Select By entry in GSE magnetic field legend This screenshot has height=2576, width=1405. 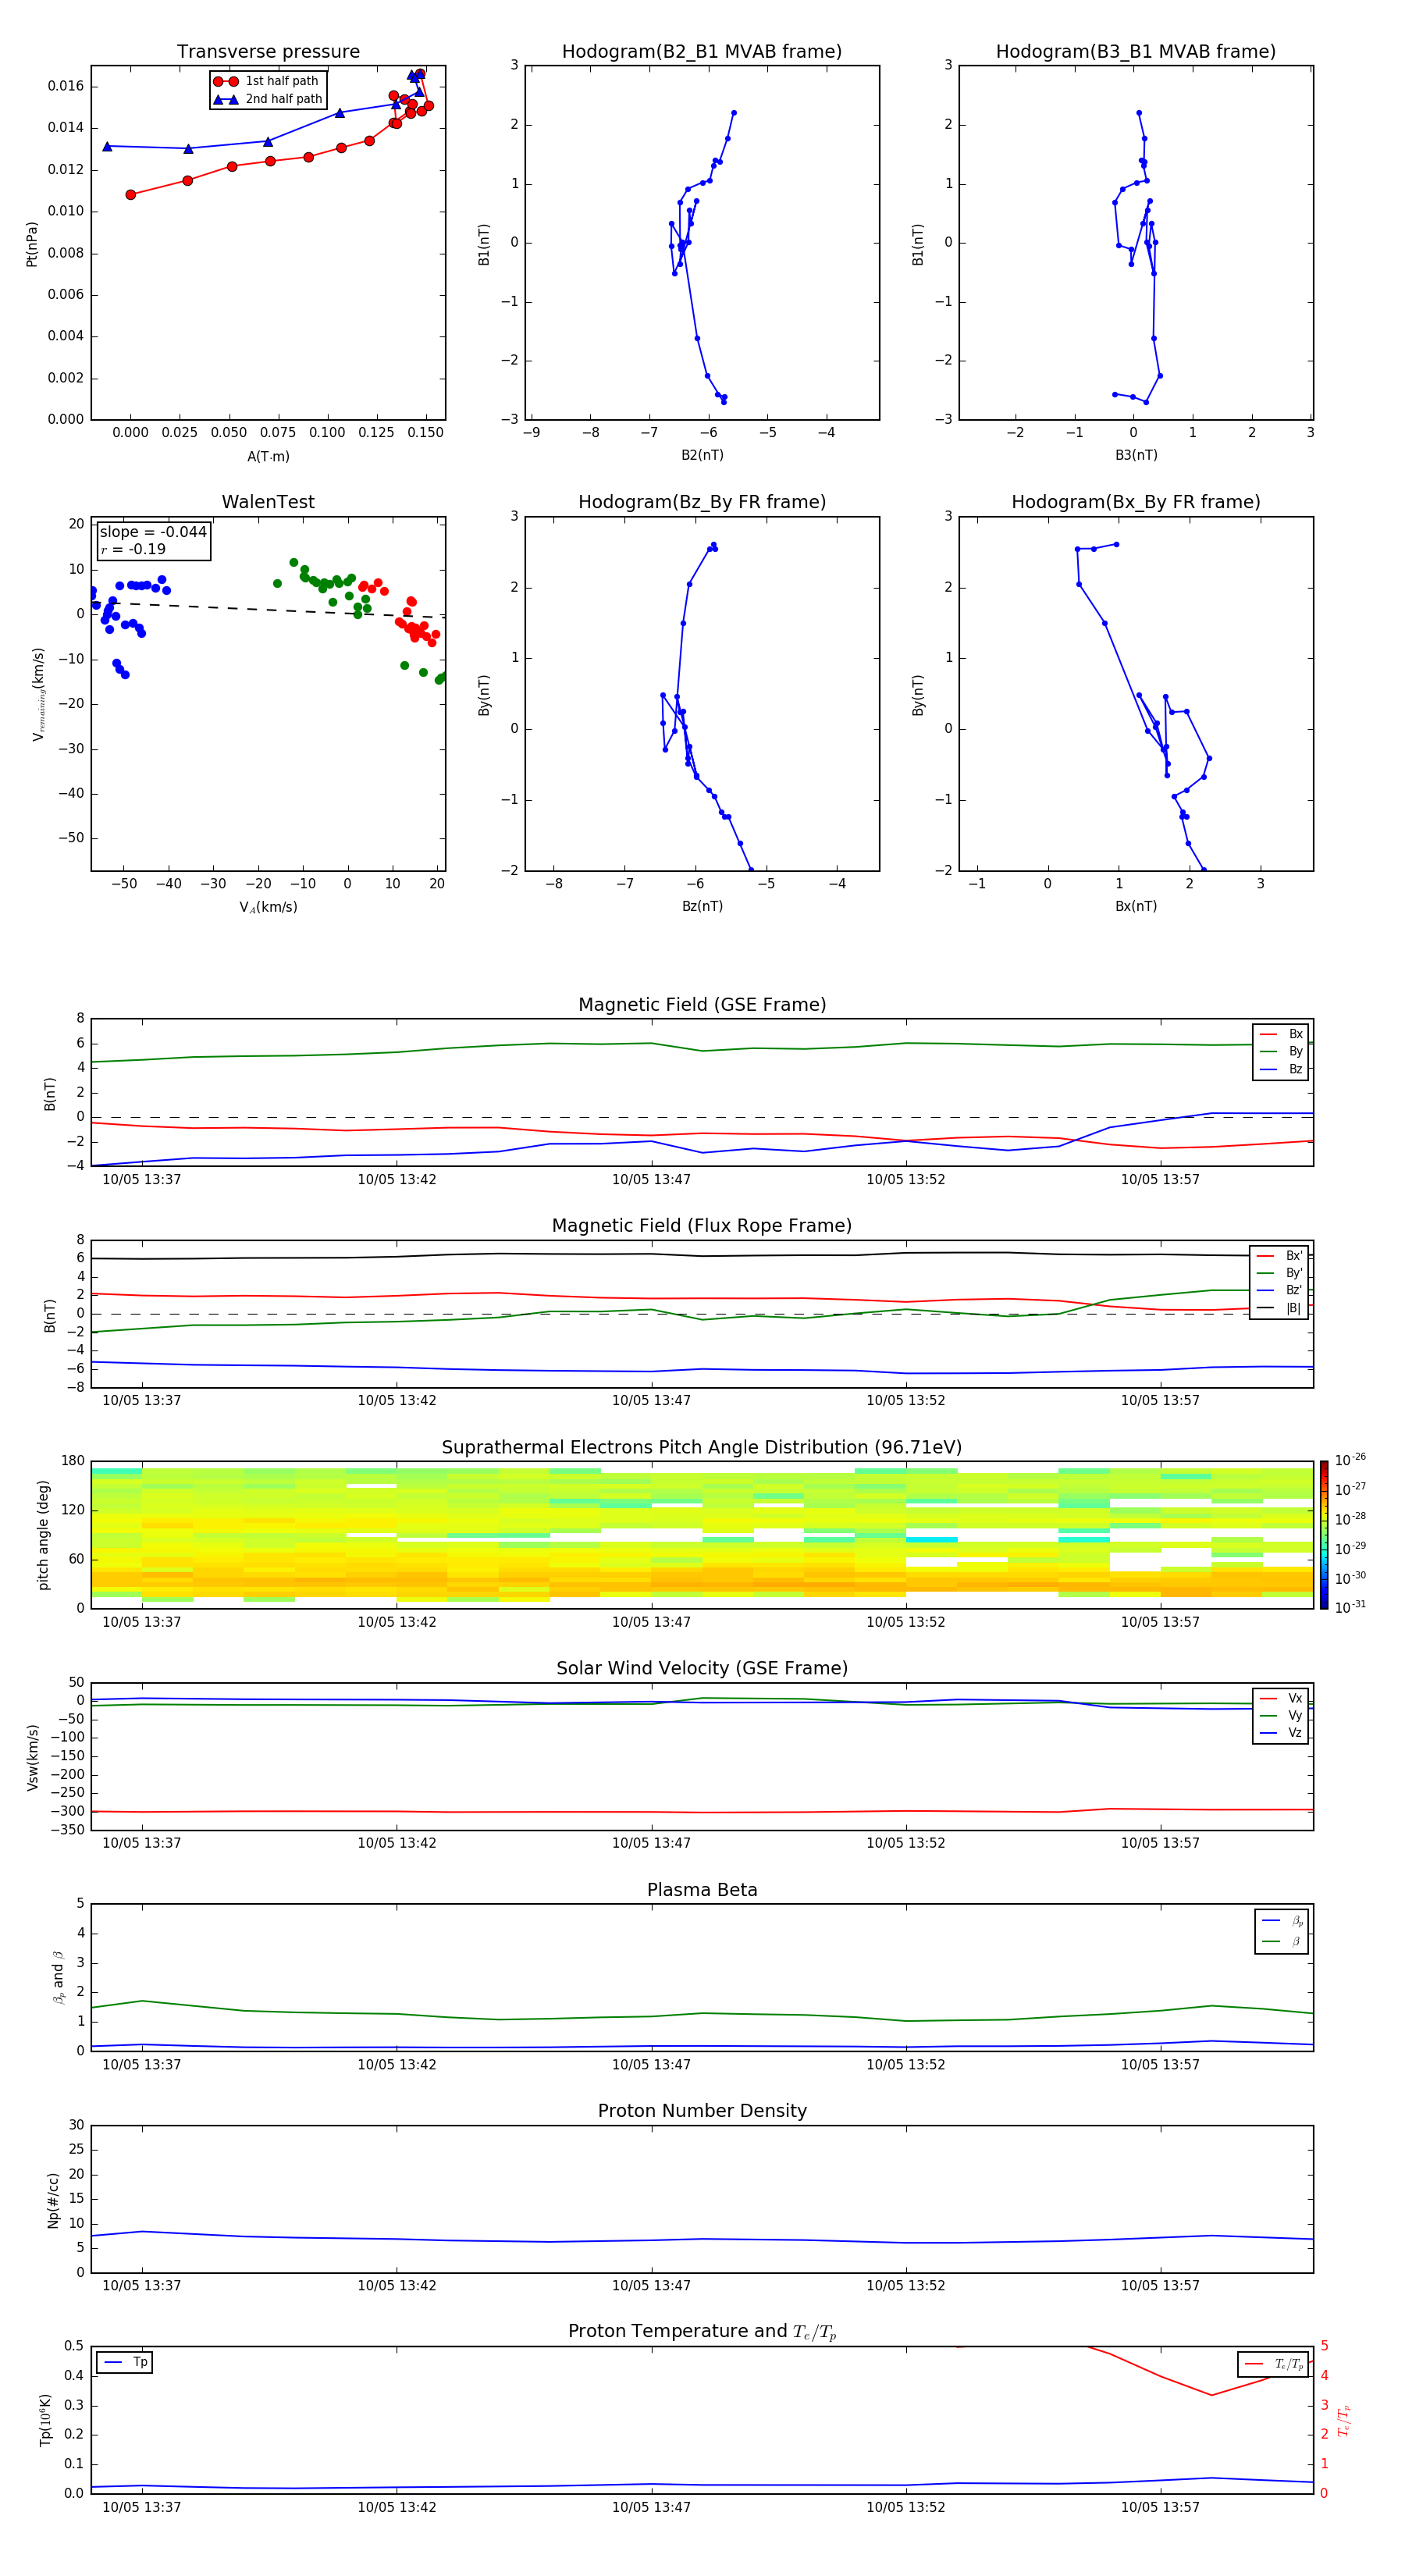(x=1281, y=1051)
